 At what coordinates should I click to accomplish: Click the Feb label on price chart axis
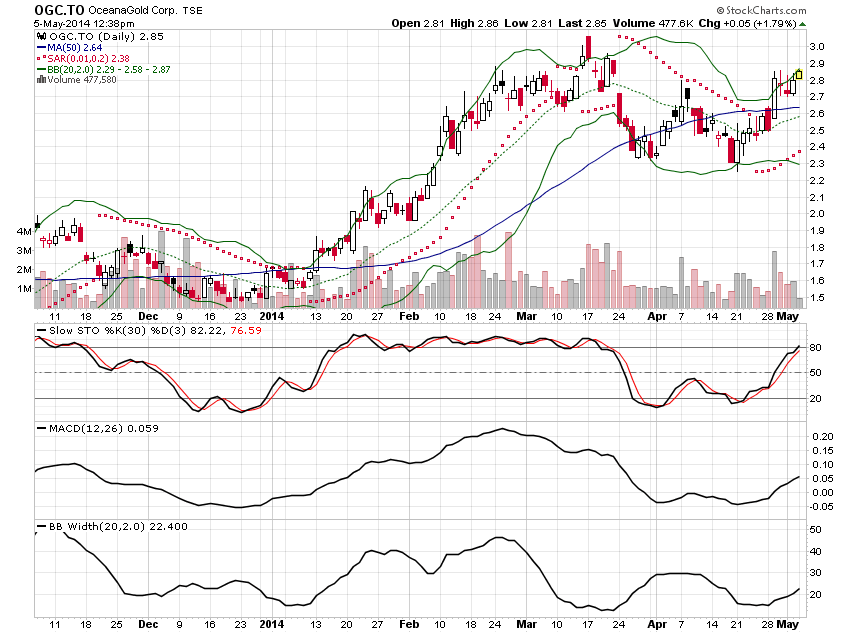coord(409,316)
